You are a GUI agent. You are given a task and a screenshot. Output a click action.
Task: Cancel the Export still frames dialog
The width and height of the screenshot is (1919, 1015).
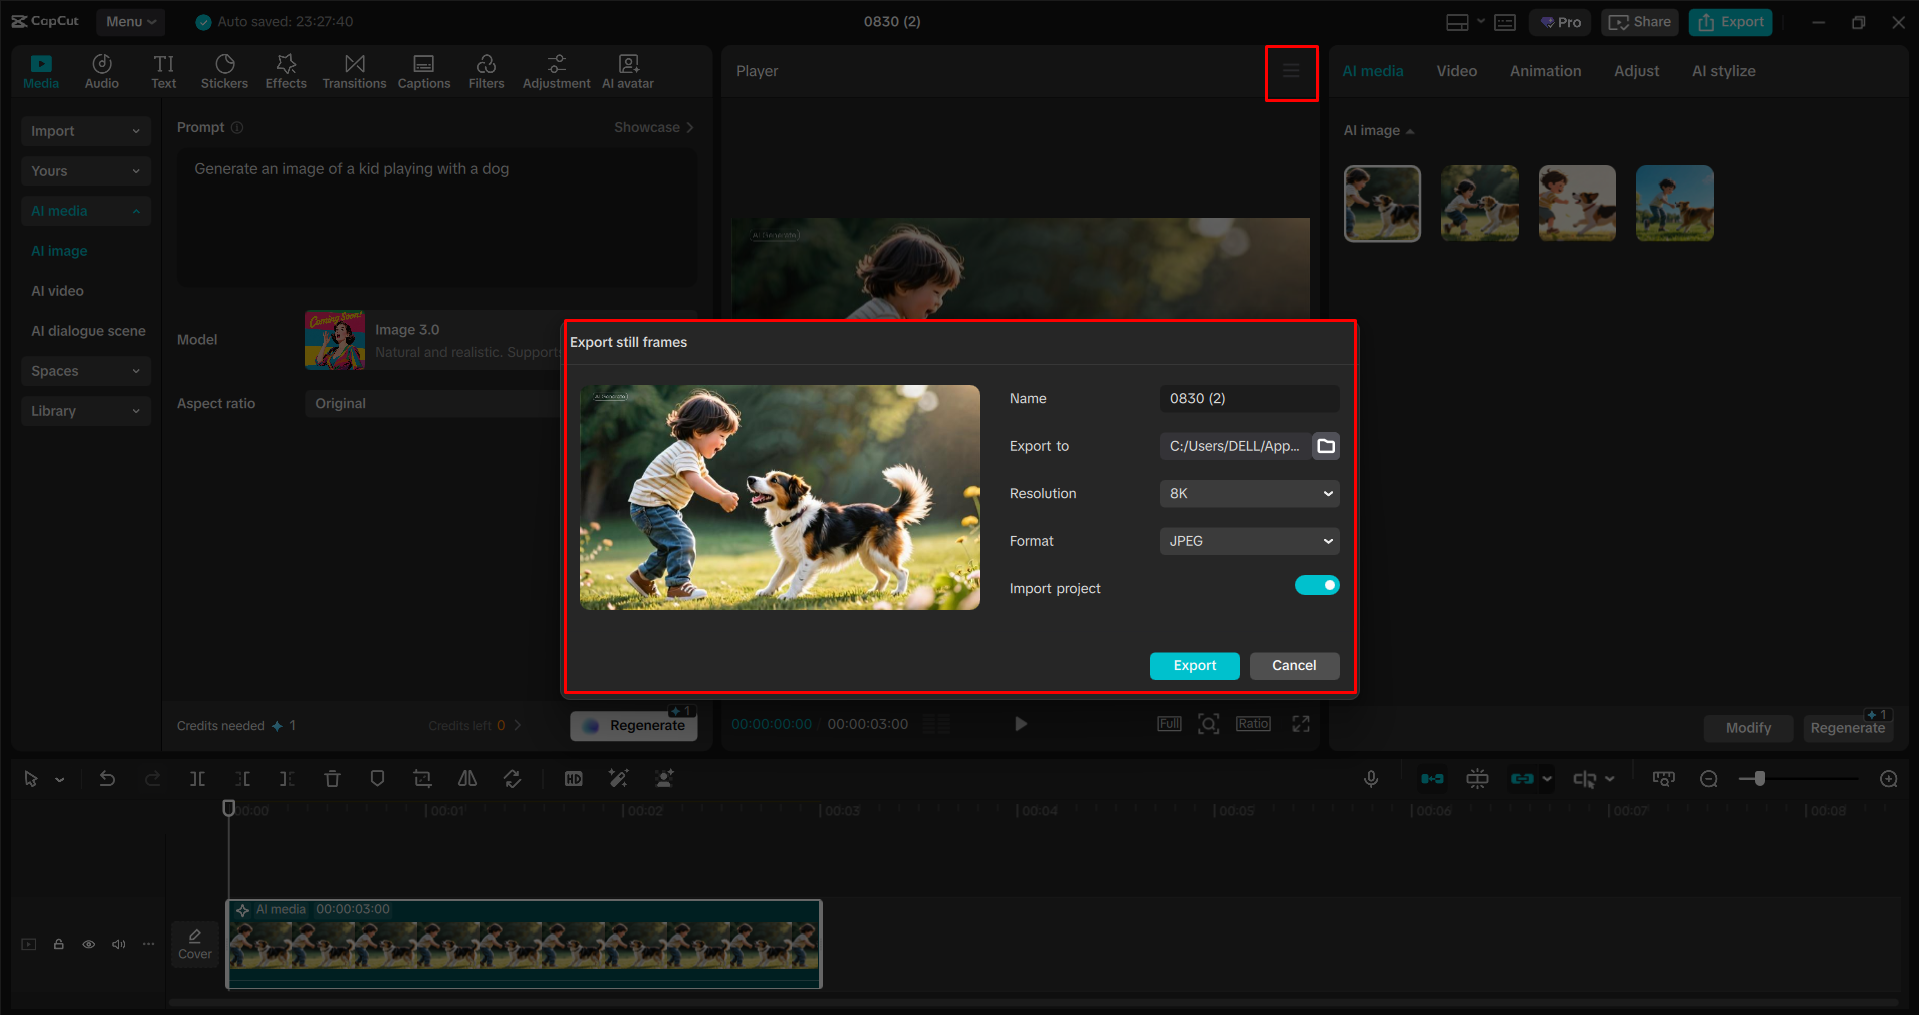point(1294,665)
